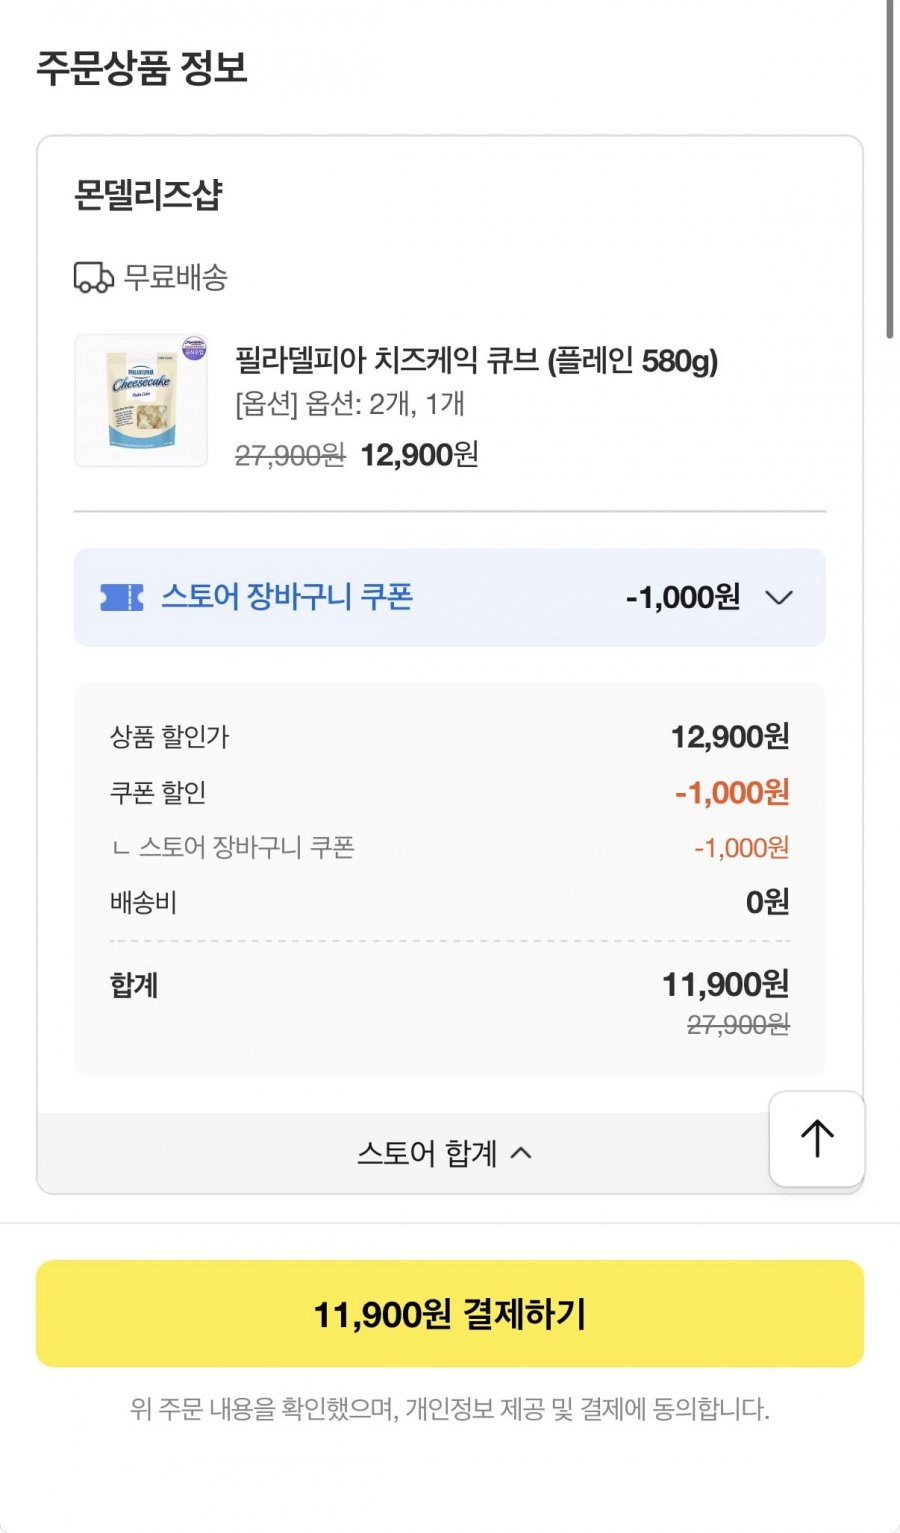Image resolution: width=900 pixels, height=1533 pixels.
Task: Click the -1,000원 coupon amount in the blue bar
Action: (683, 597)
